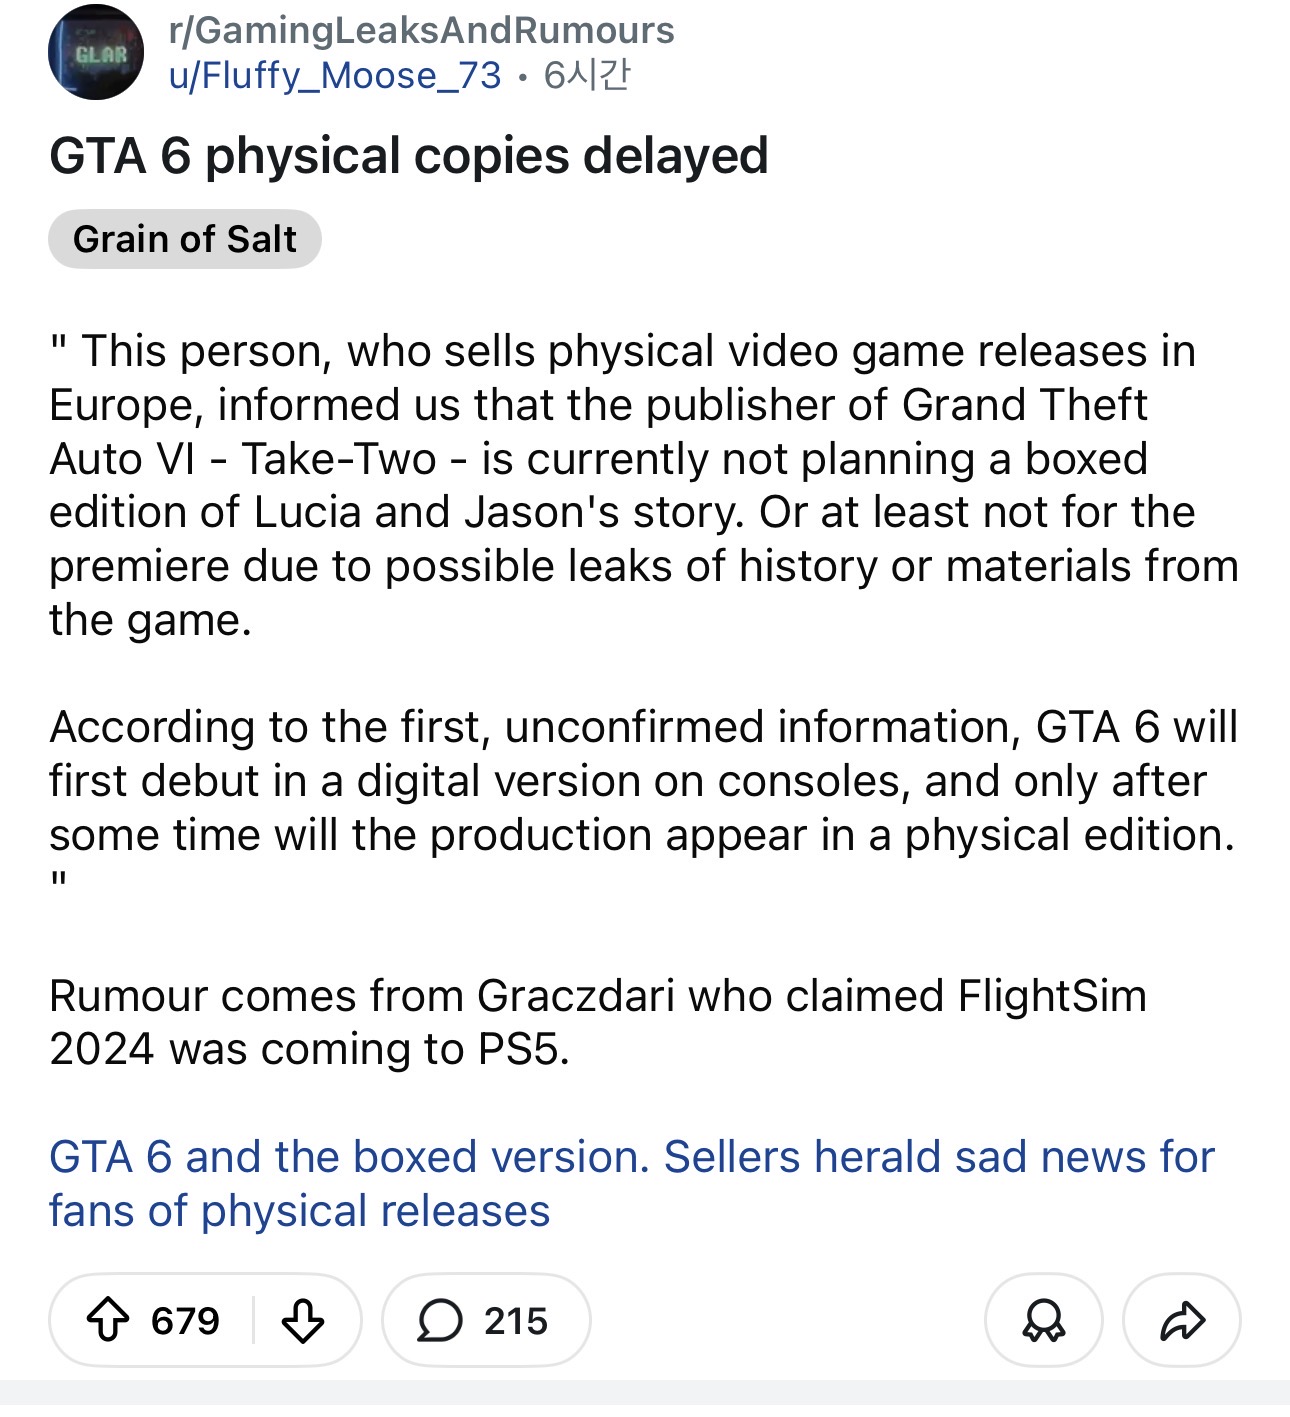Give an award using the award icon

point(1043,1320)
